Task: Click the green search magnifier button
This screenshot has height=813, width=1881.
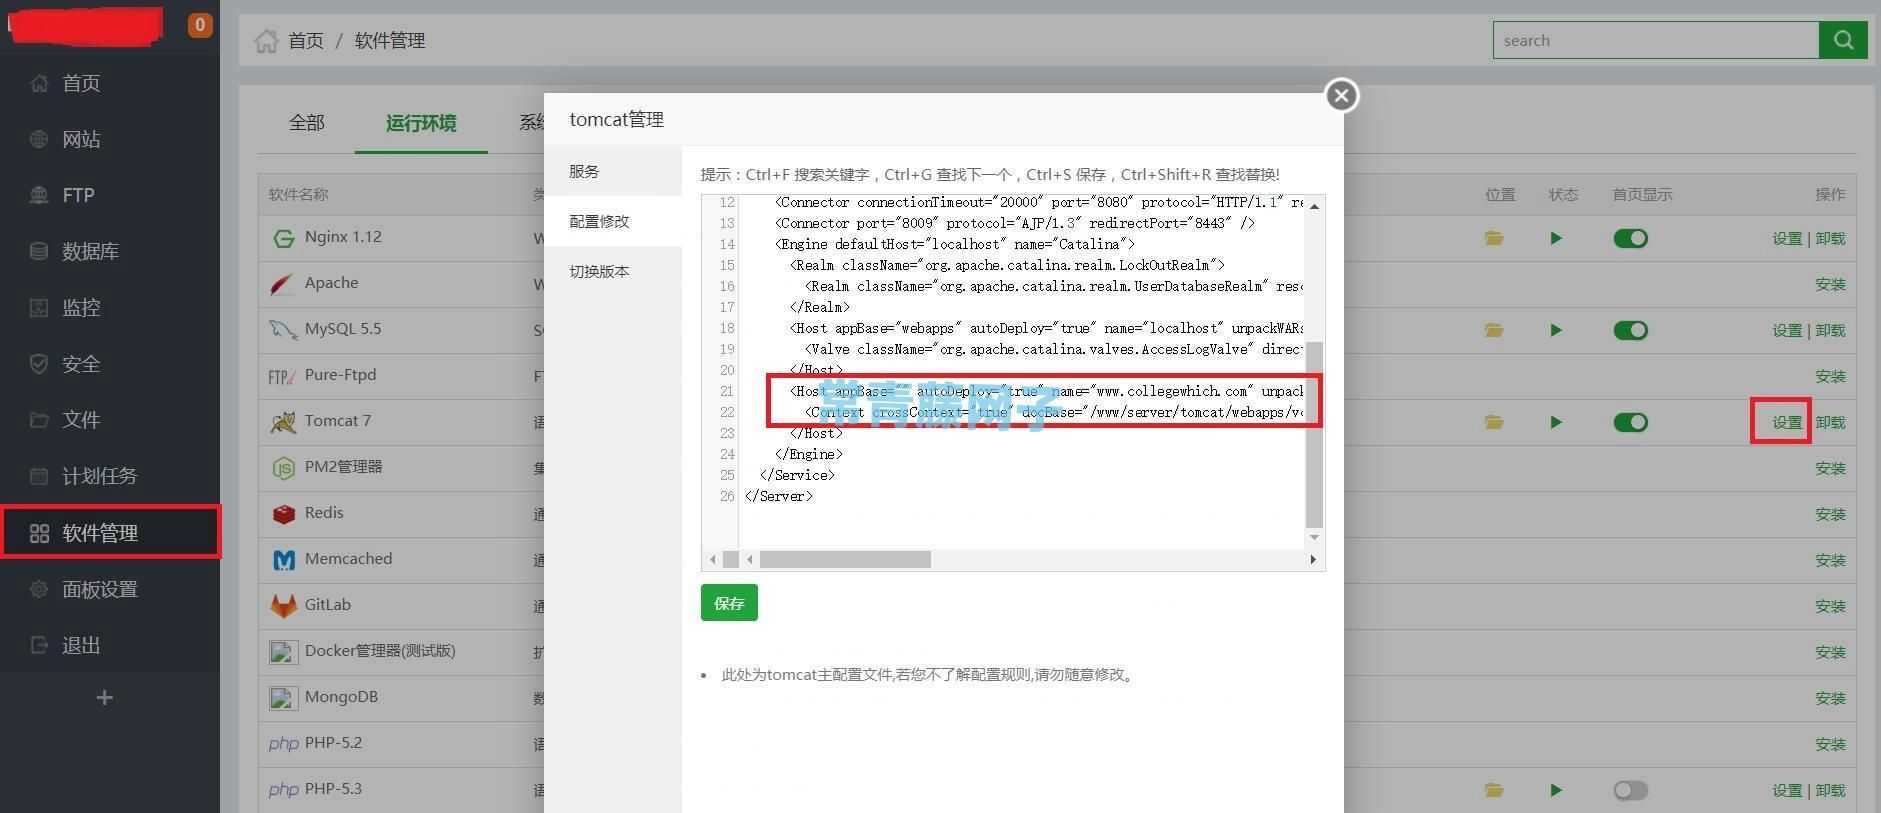Action: click(x=1843, y=40)
